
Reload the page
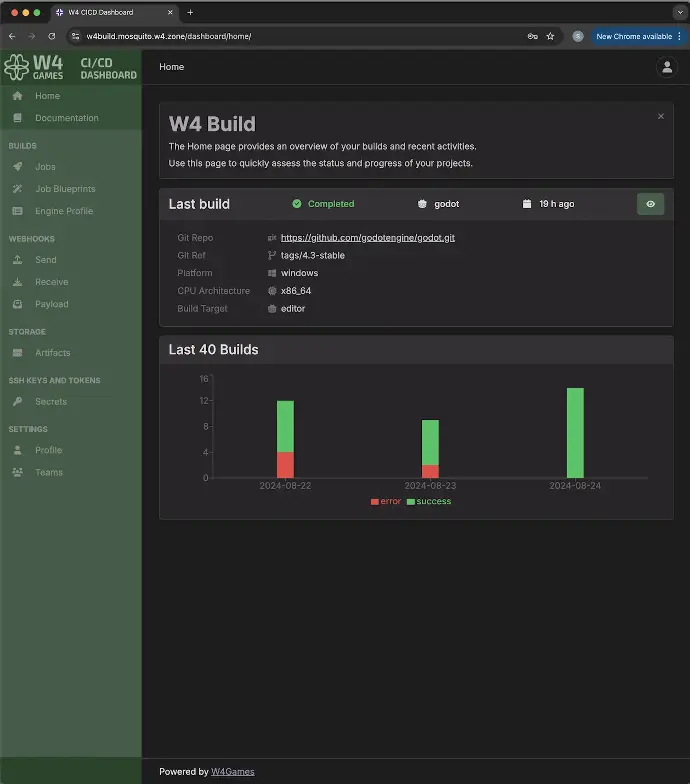click(x=52, y=36)
